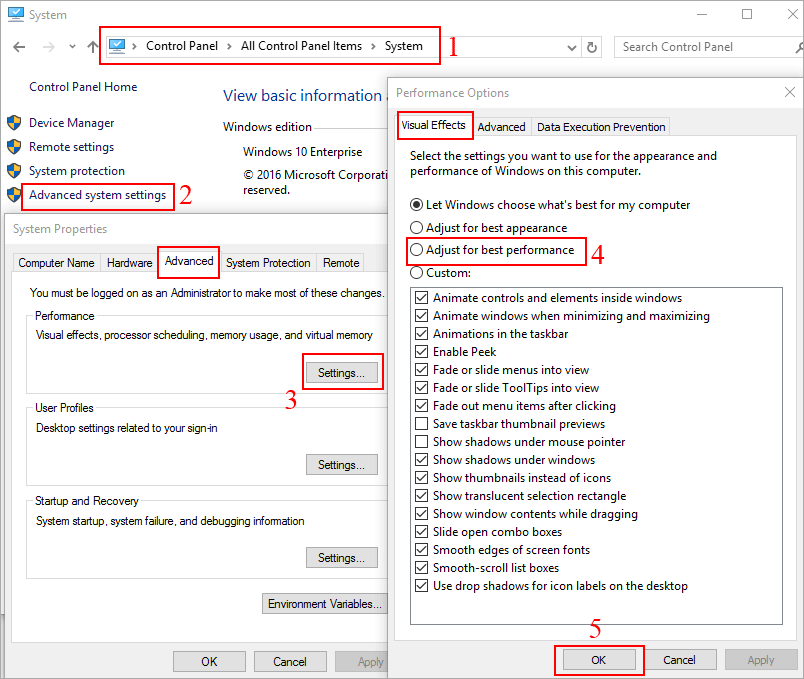
Task: Click the Up one level arrow
Action: pyautogui.click(x=93, y=47)
